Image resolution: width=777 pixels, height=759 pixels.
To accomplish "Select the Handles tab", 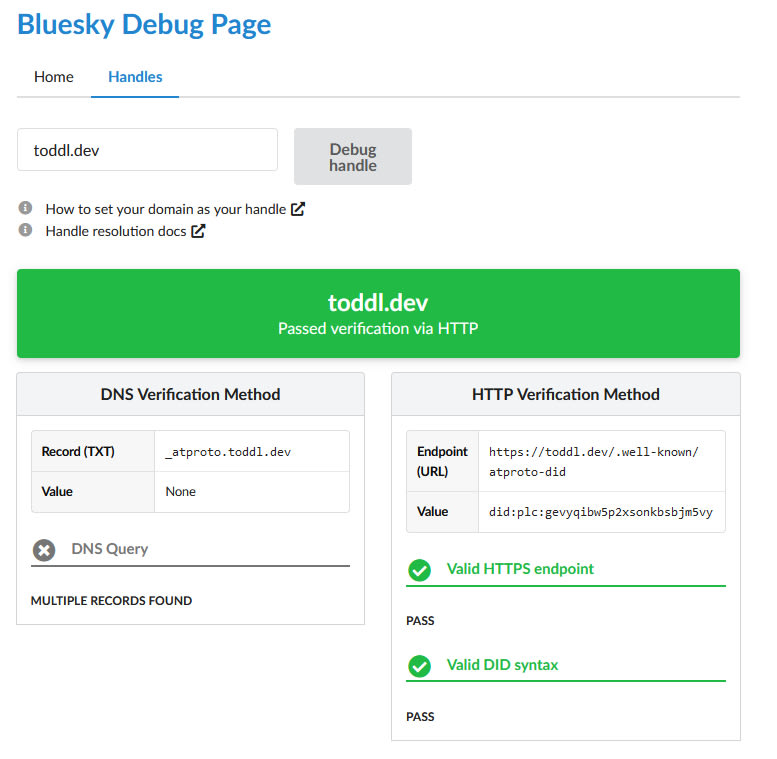I will (135, 77).
